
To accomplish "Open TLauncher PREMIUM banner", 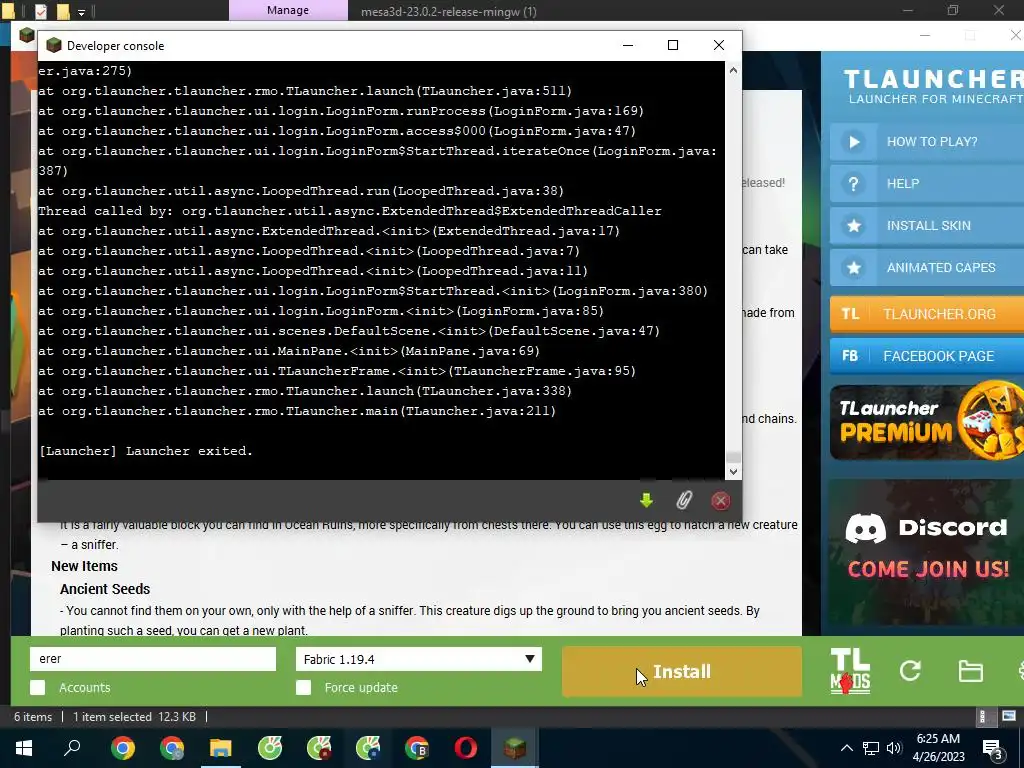I will 927,422.
